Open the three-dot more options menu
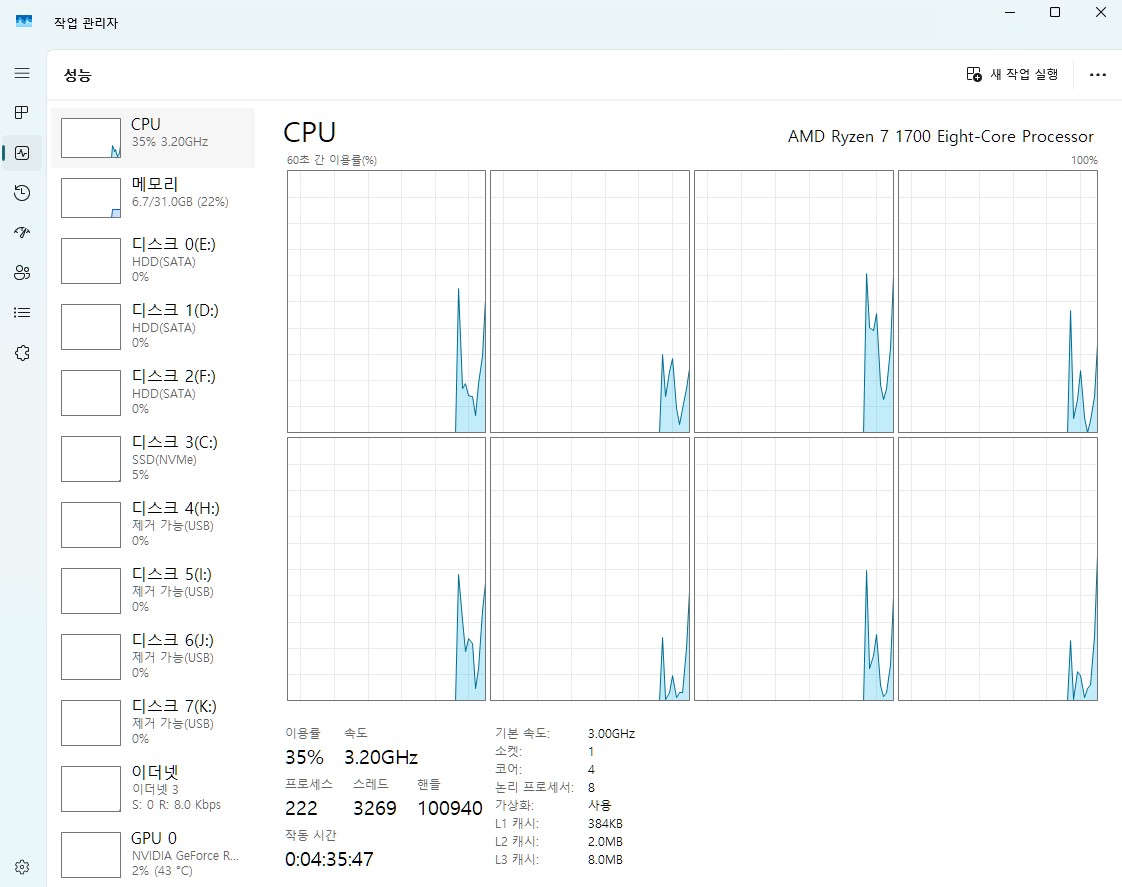Viewport: 1122px width, 887px height. click(1098, 74)
